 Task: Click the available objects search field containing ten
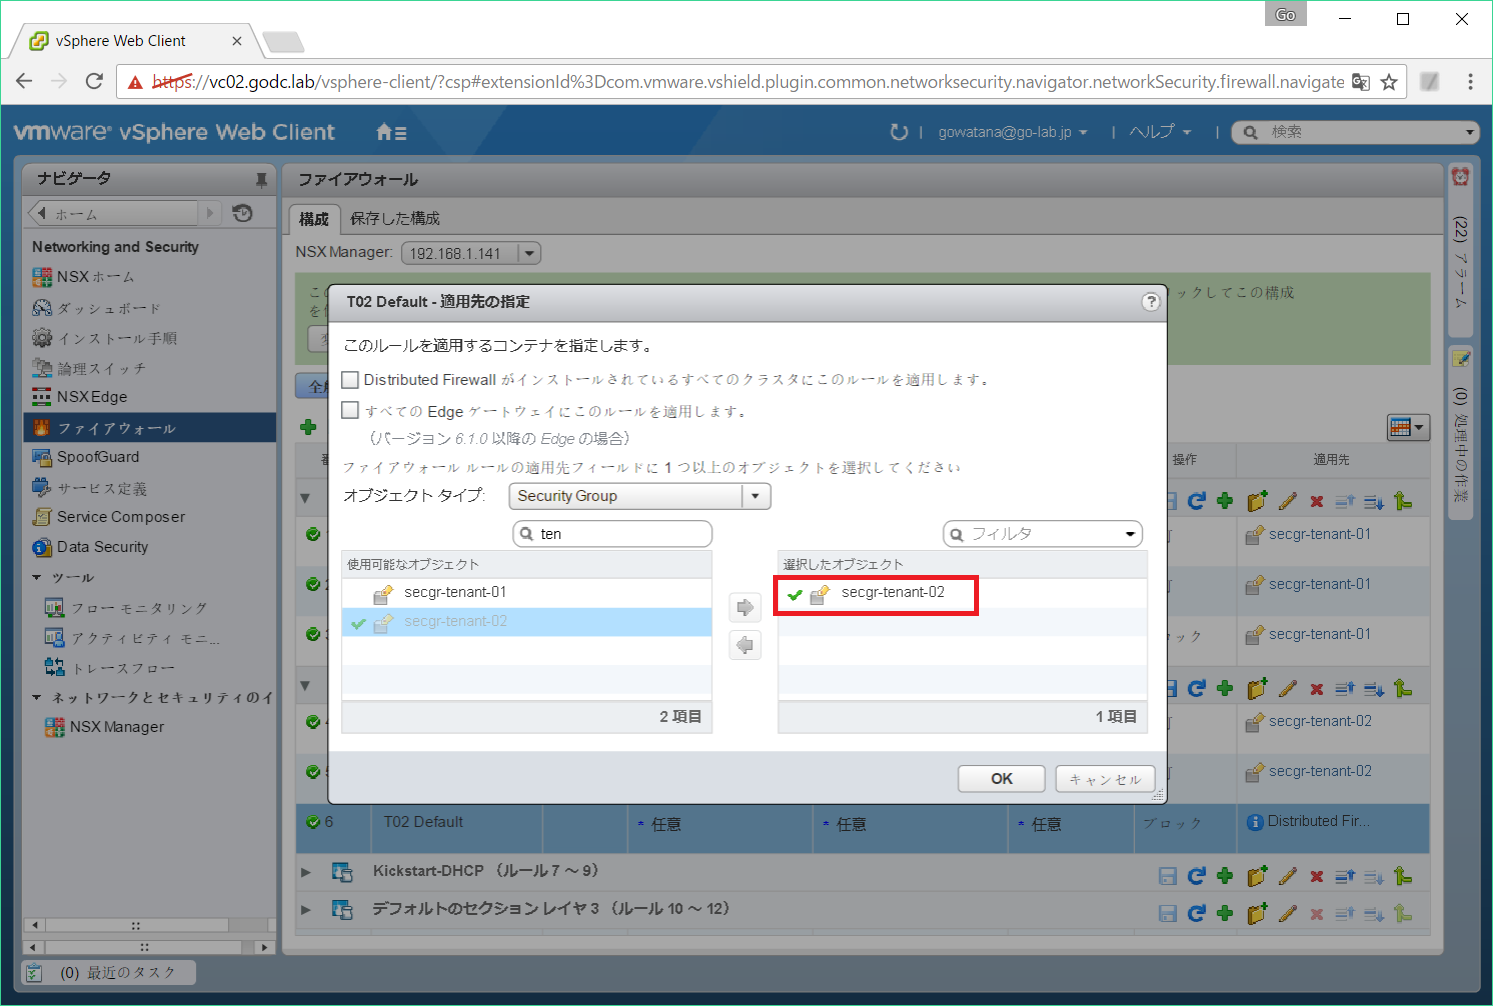tap(612, 534)
